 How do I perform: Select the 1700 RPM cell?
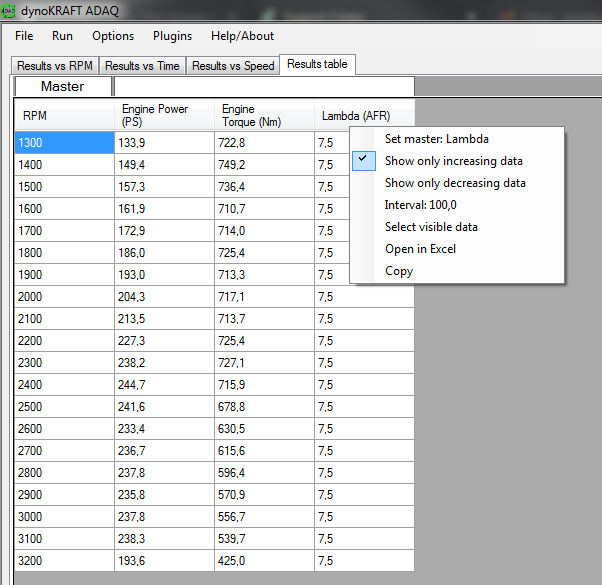pos(64,231)
